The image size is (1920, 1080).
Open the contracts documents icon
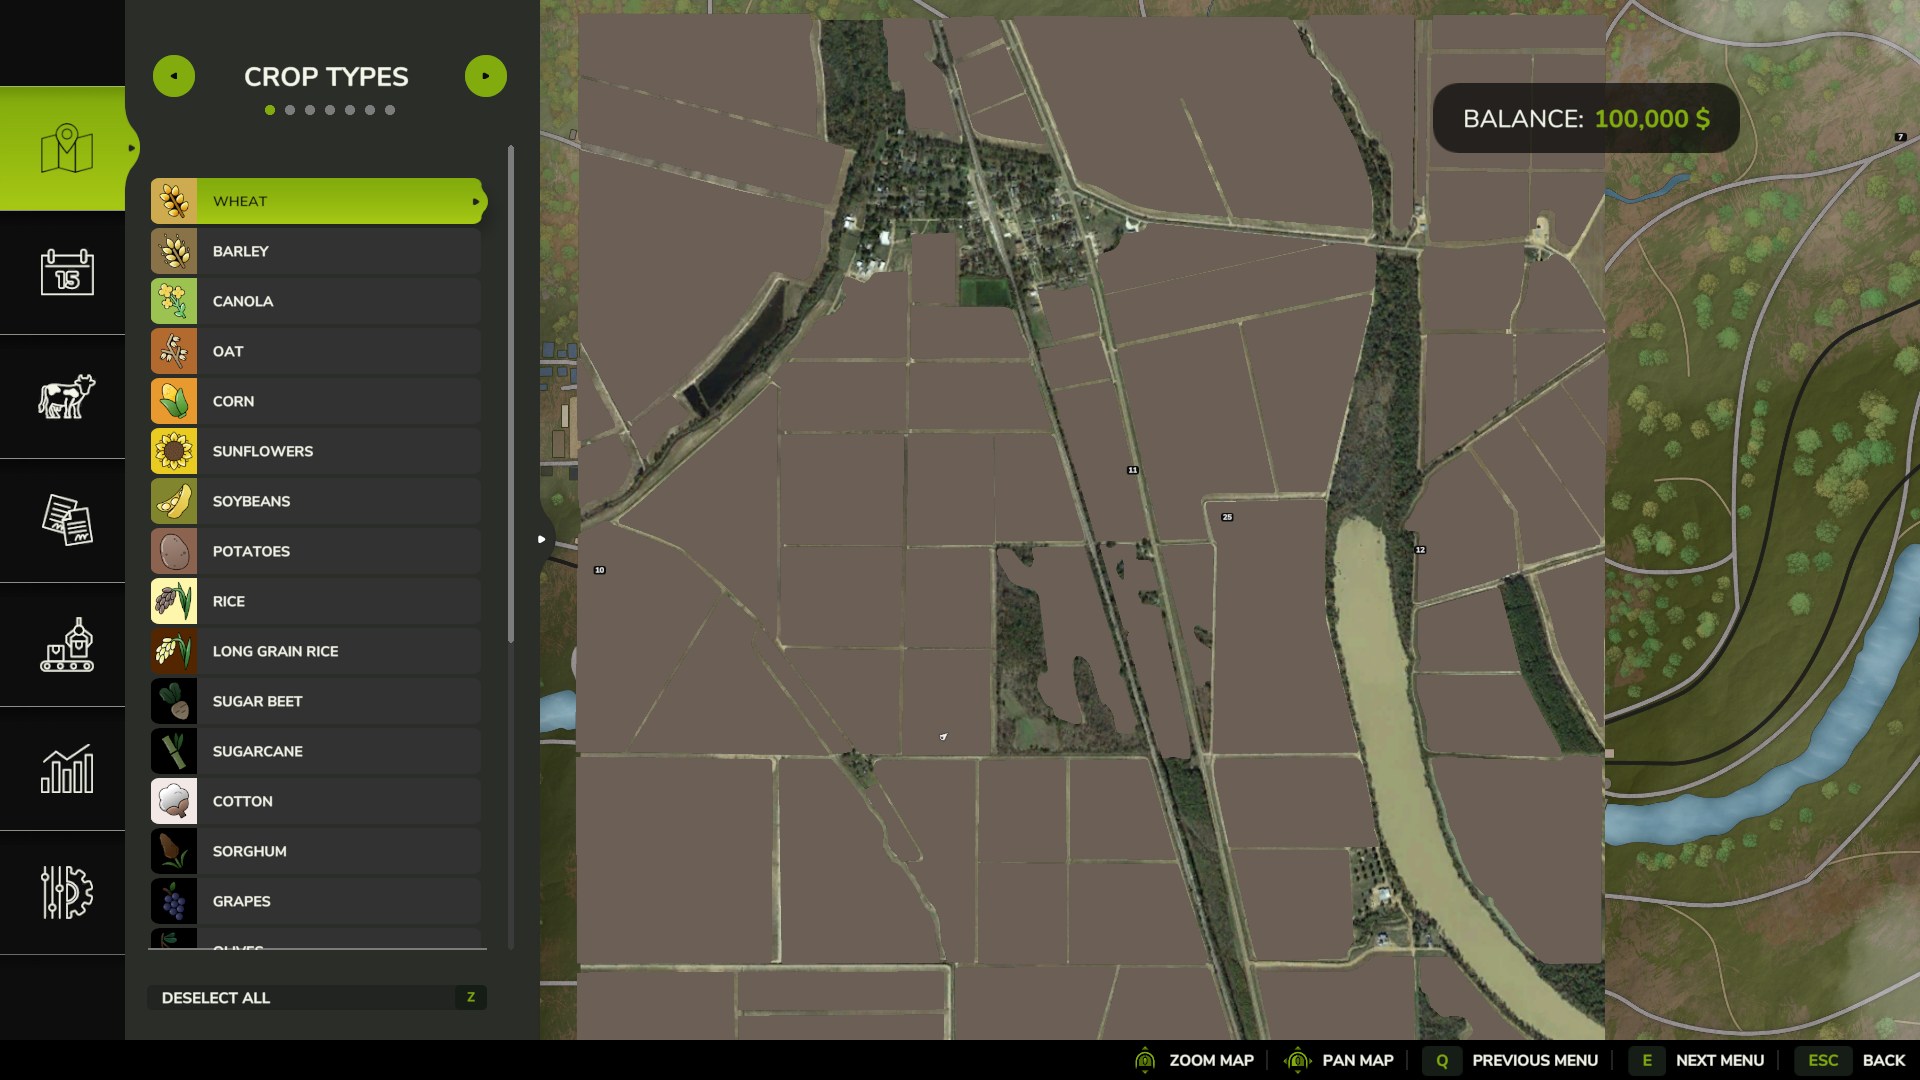point(67,520)
